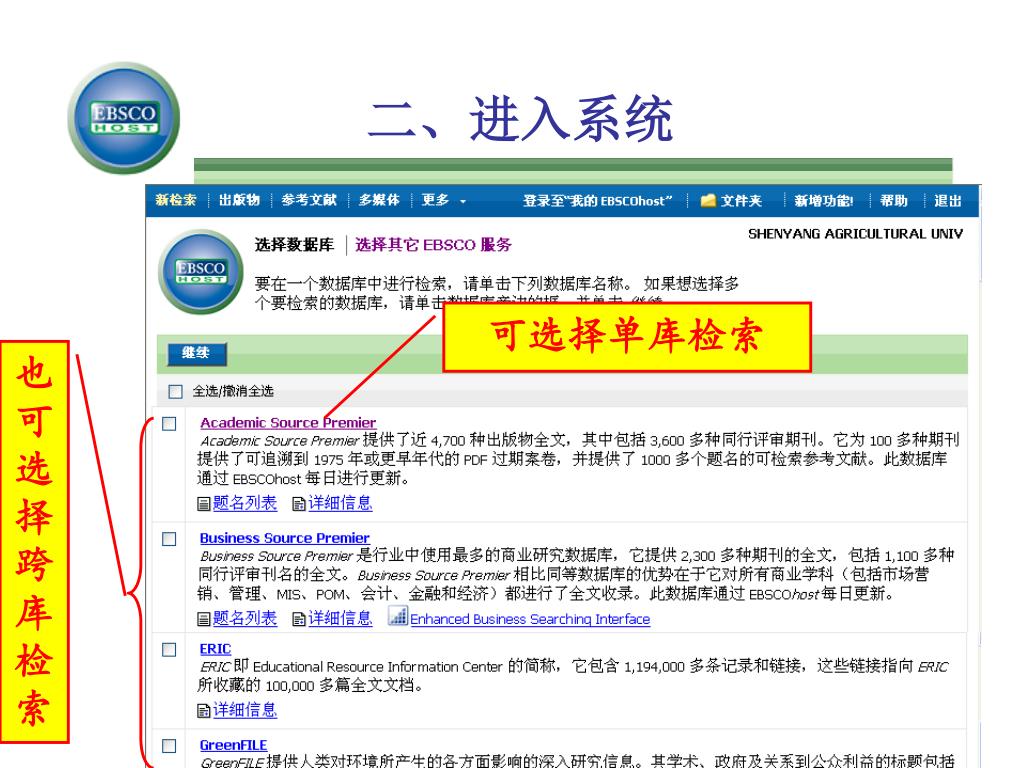Open the Academic Source Premier database link
This screenshot has height=768, width=1024.
click(288, 423)
